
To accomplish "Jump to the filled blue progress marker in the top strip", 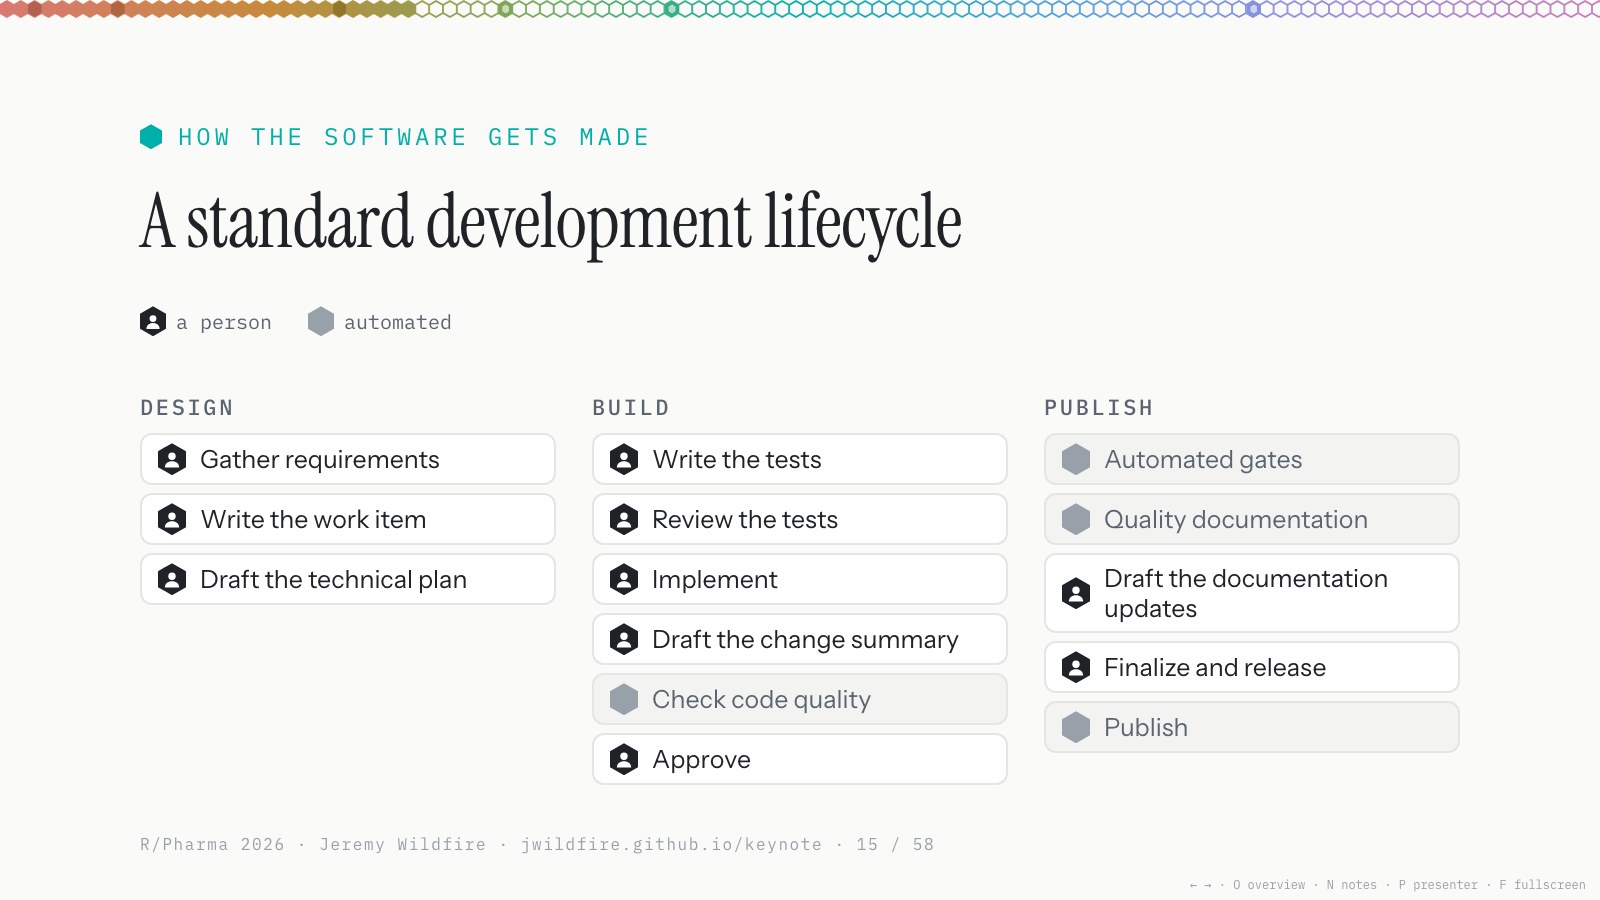I will pos(1253,9).
